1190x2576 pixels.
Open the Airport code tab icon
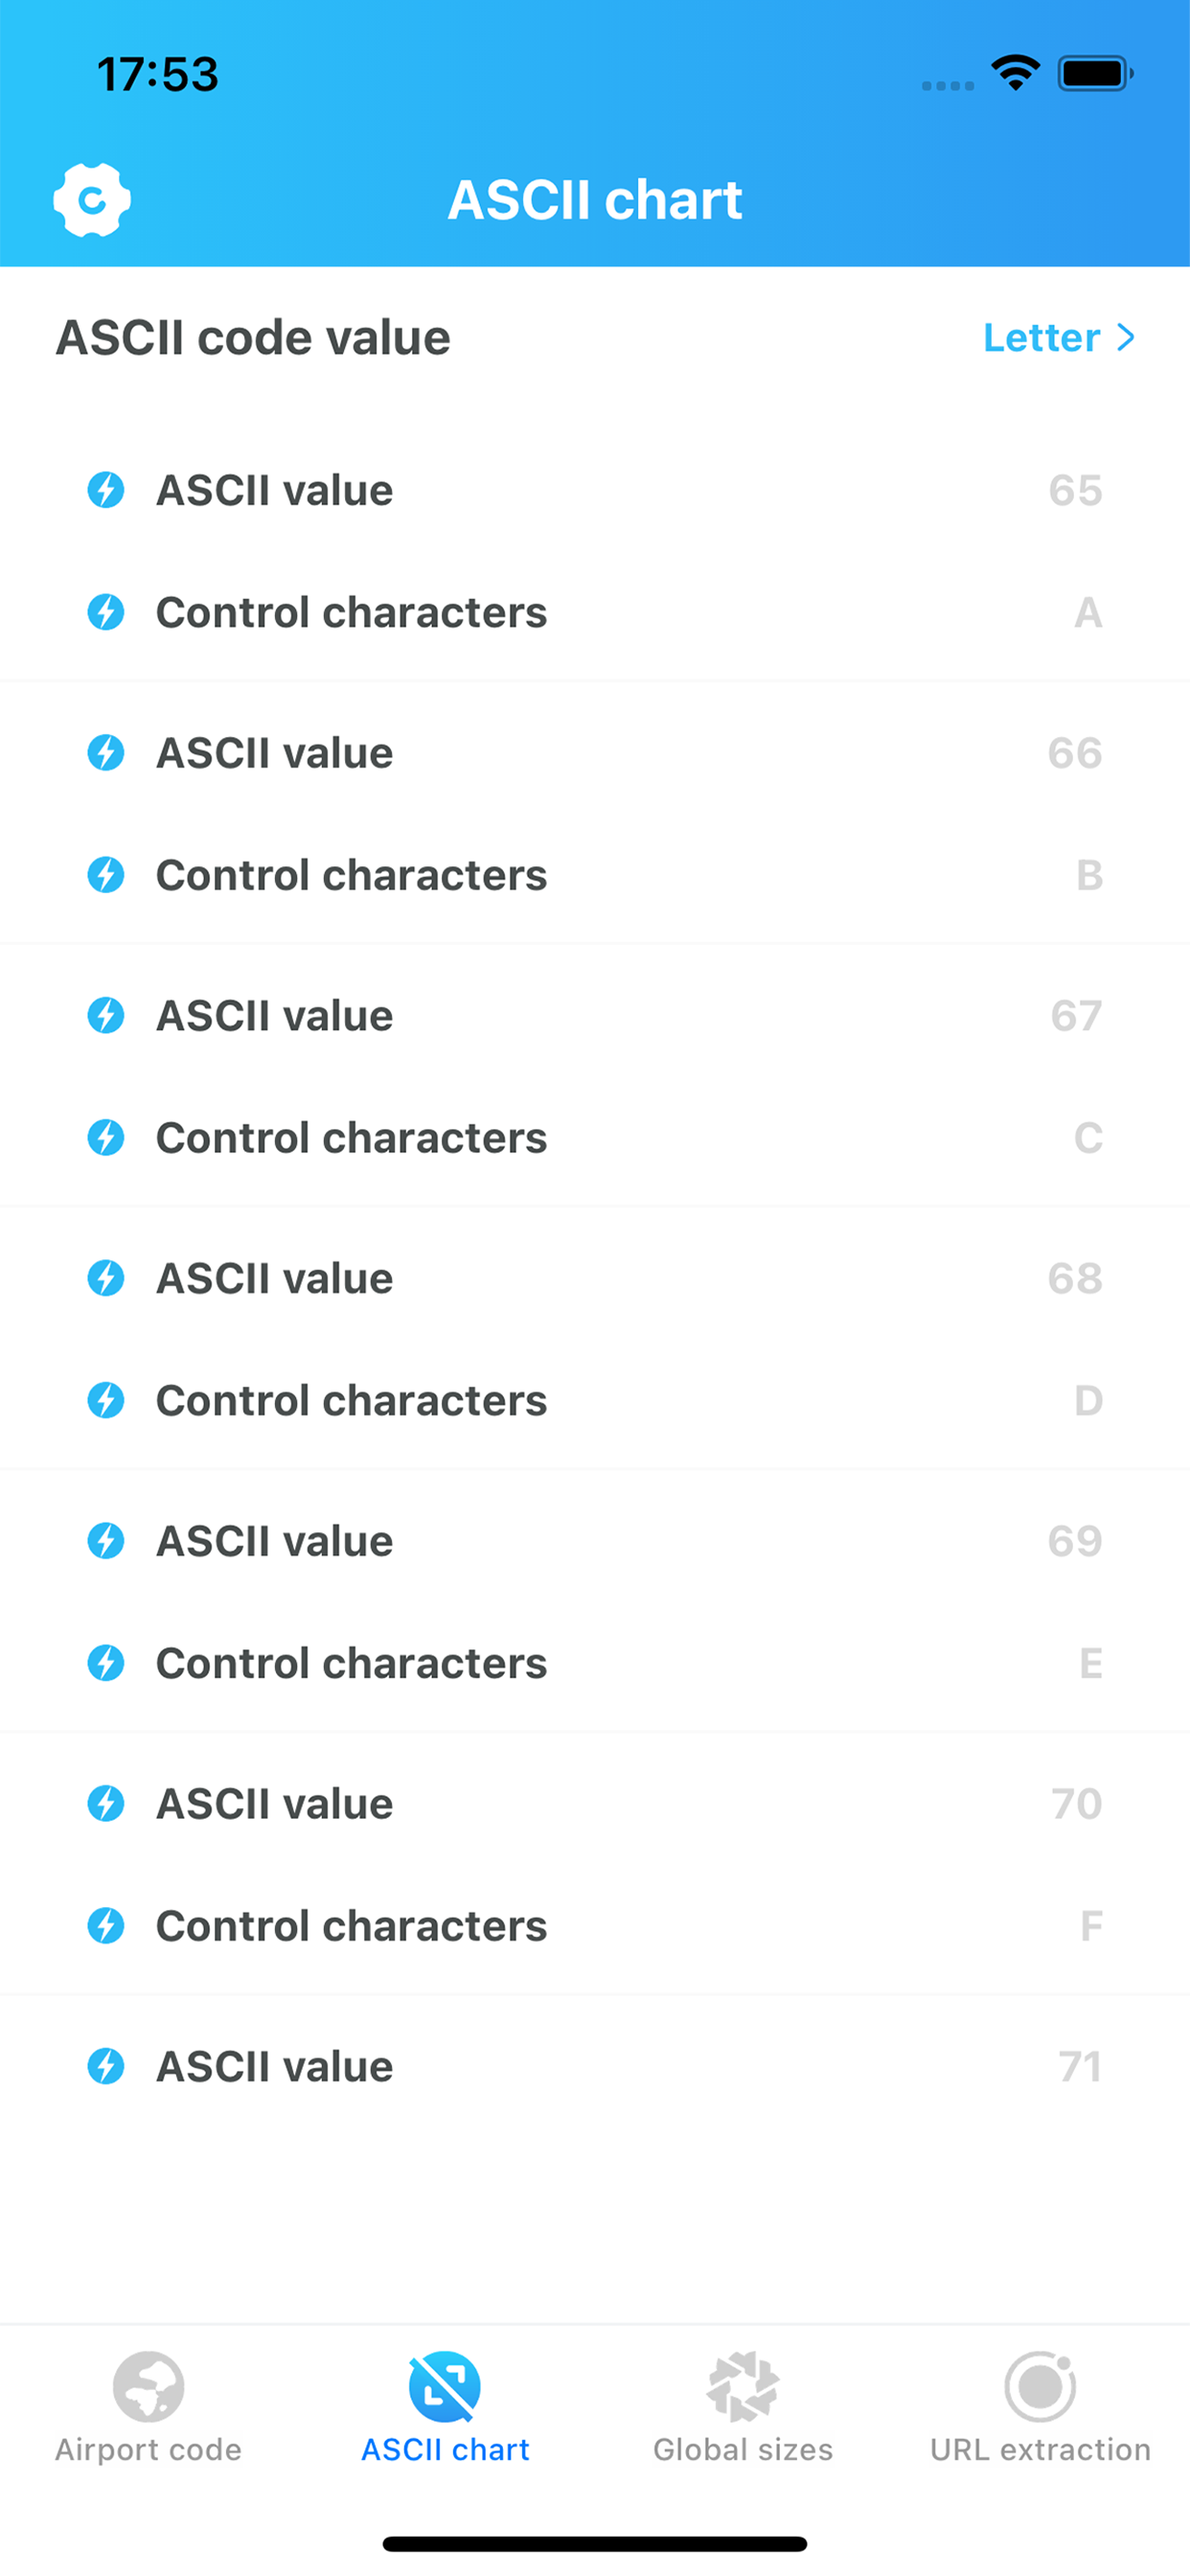(148, 2386)
